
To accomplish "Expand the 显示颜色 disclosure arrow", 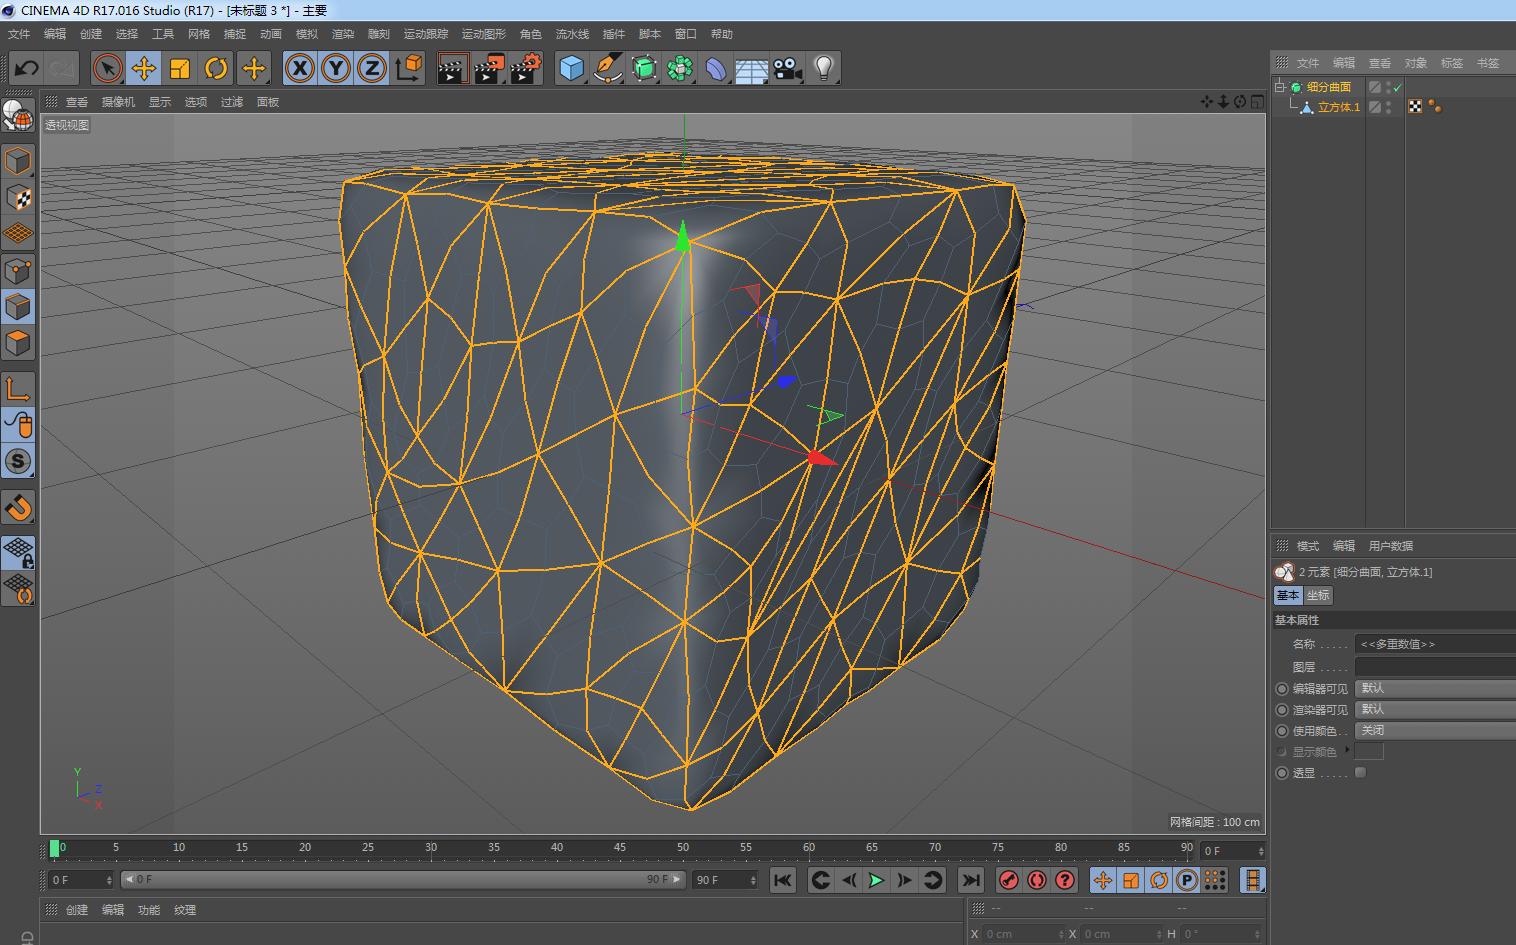I will (1347, 749).
